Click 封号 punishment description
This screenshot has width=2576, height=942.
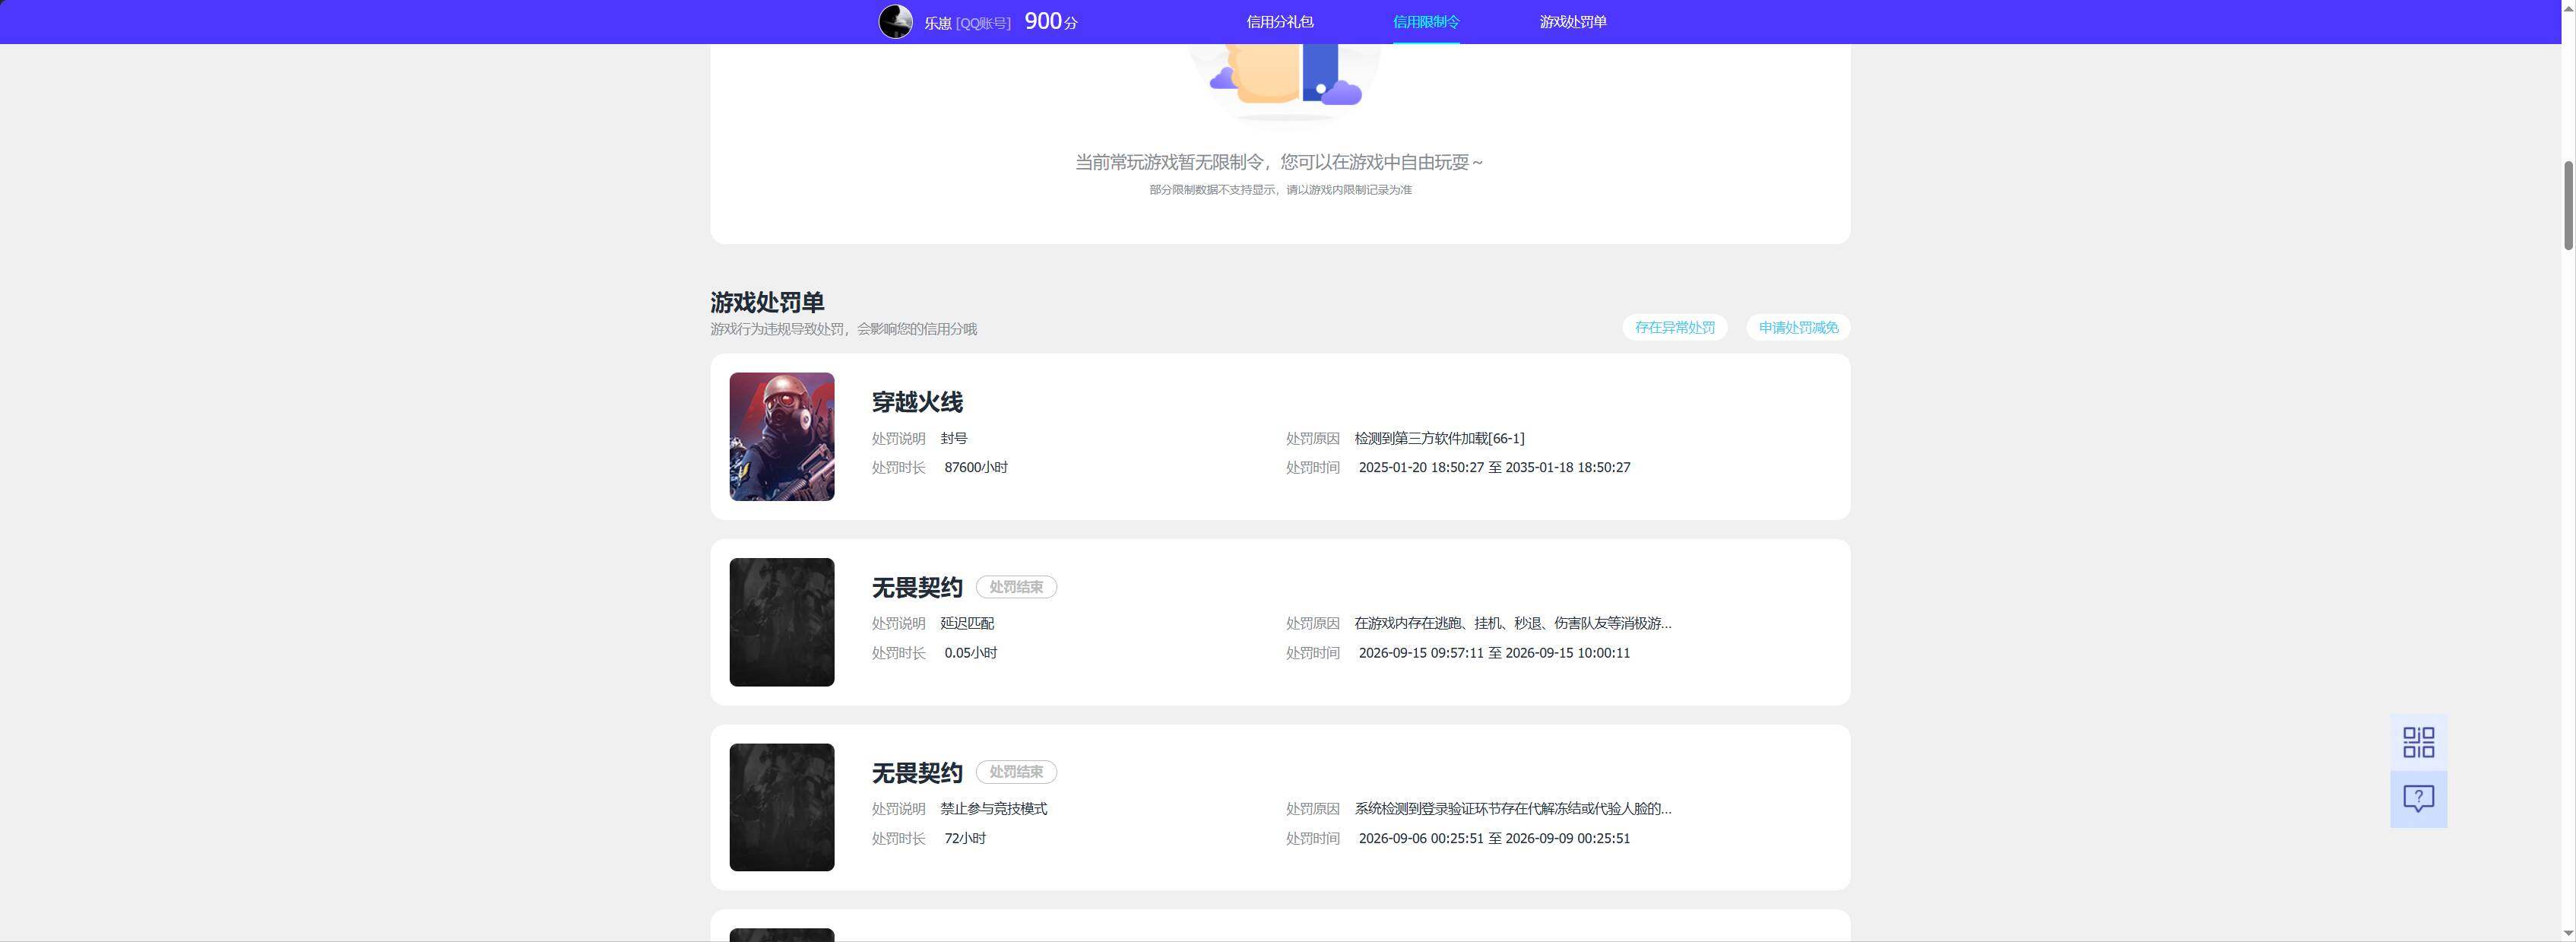click(x=954, y=438)
